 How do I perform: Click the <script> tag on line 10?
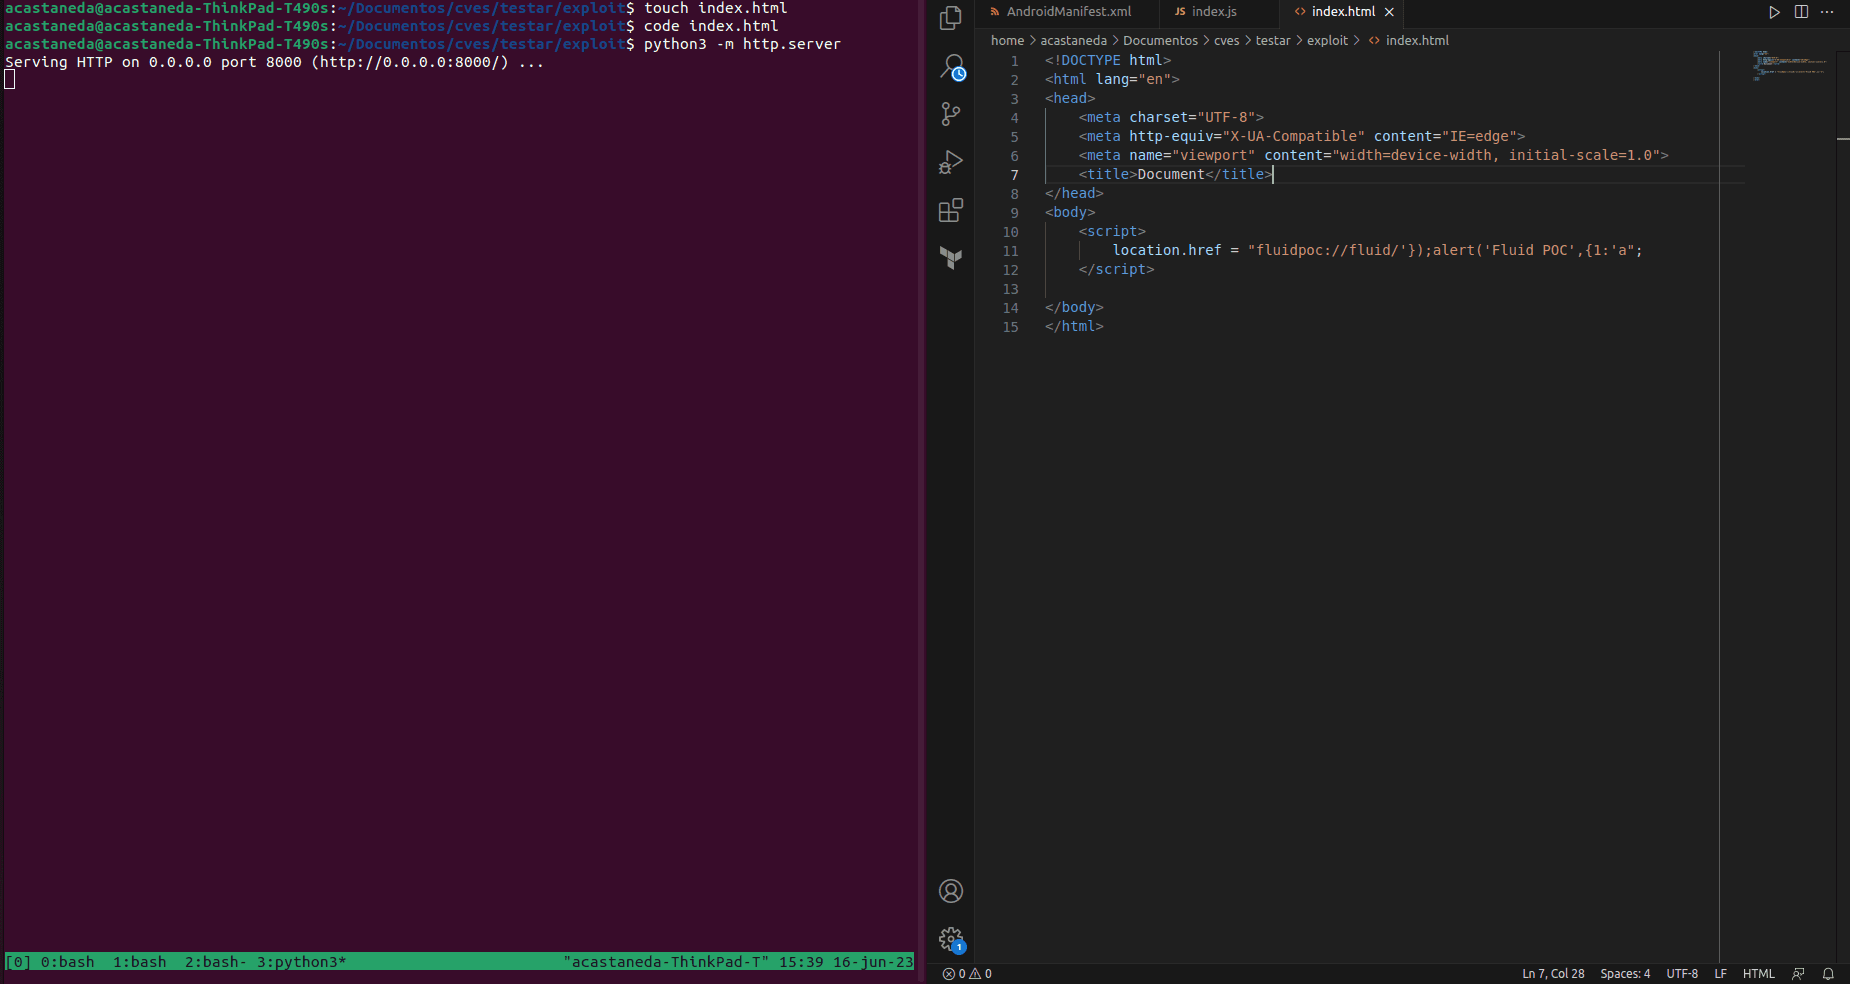1112,232
